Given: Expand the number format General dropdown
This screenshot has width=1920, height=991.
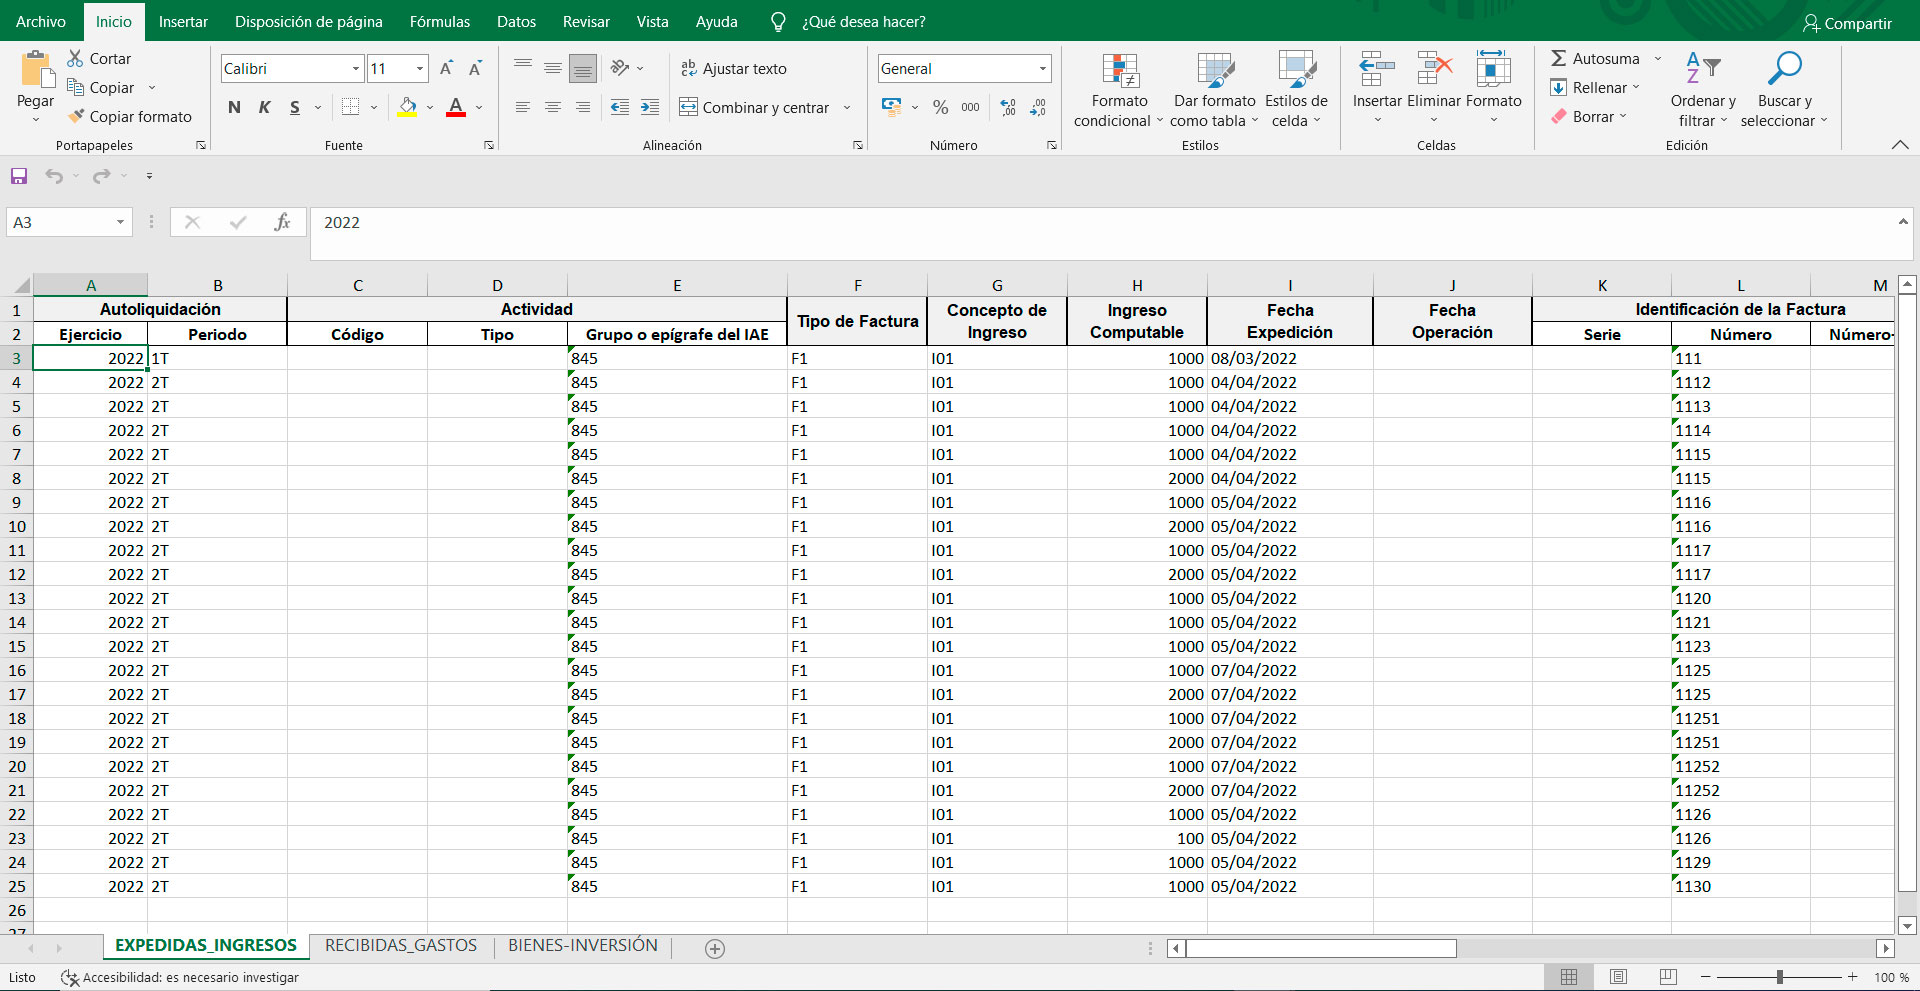Looking at the screenshot, I should [1043, 69].
